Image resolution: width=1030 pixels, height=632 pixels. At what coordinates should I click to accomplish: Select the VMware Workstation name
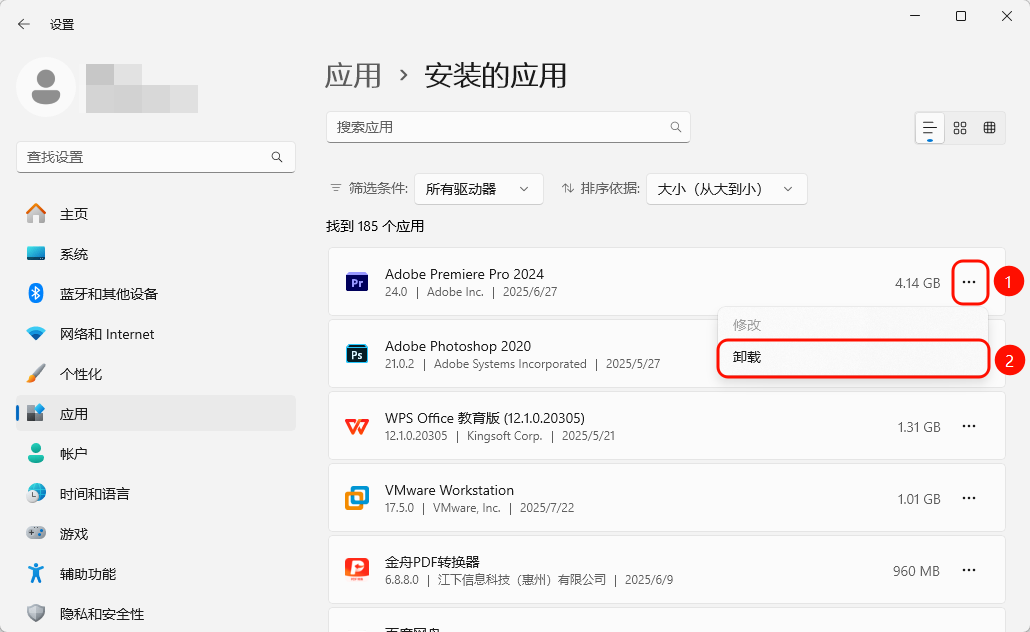click(x=449, y=490)
